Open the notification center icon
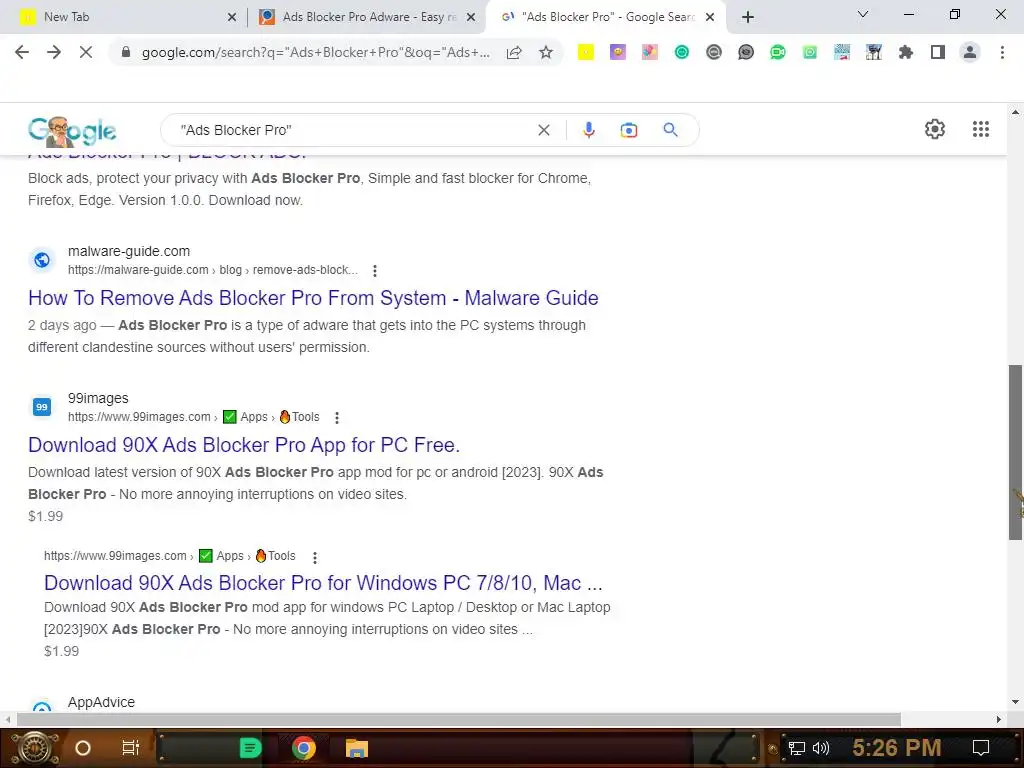This screenshot has width=1024, height=768. pos(981,748)
